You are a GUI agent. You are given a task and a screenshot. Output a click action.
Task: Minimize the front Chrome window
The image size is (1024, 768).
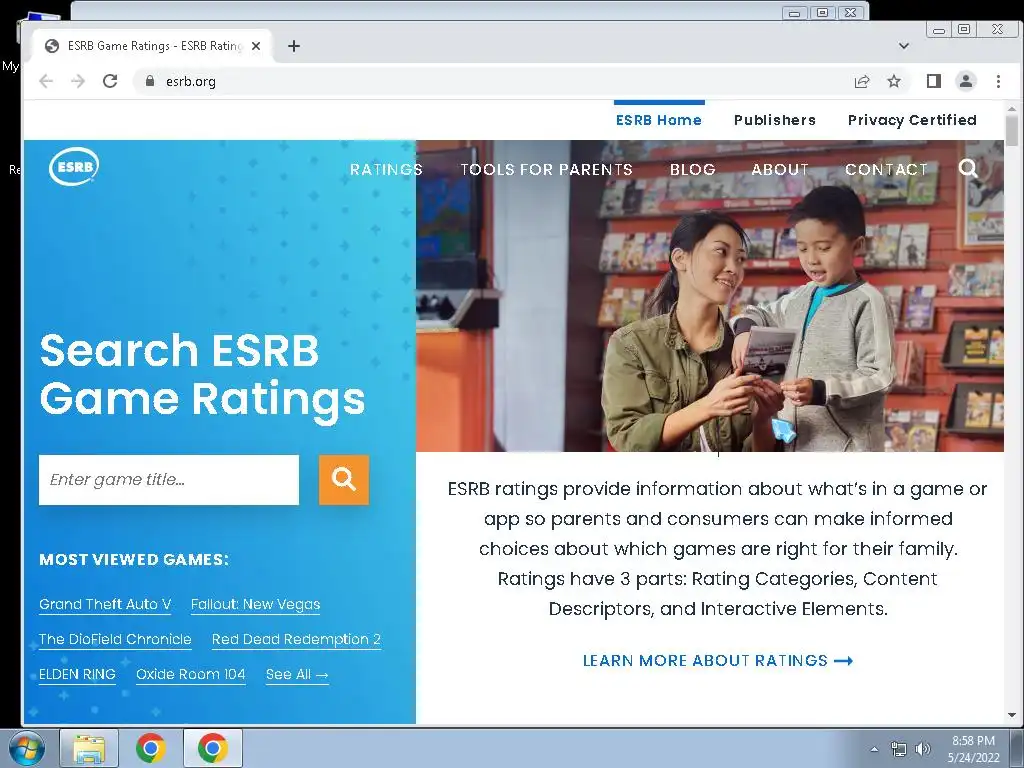[x=938, y=29]
